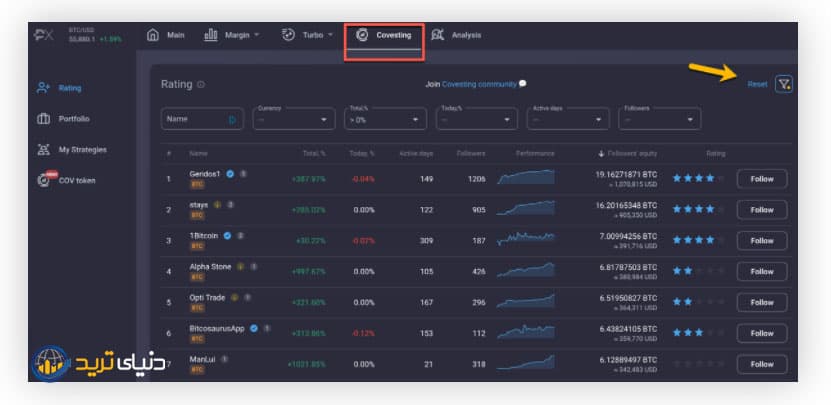
Task: Expand the Turbo menu arrow
Action: pos(330,35)
